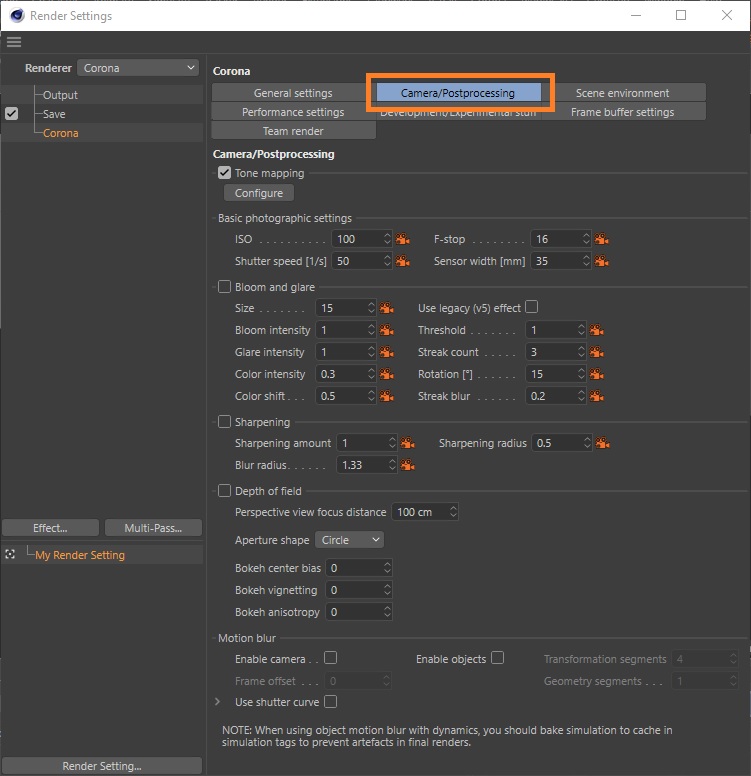The width and height of the screenshot is (751, 776).
Task: Click the camera override icon beside ISO
Action: point(402,239)
